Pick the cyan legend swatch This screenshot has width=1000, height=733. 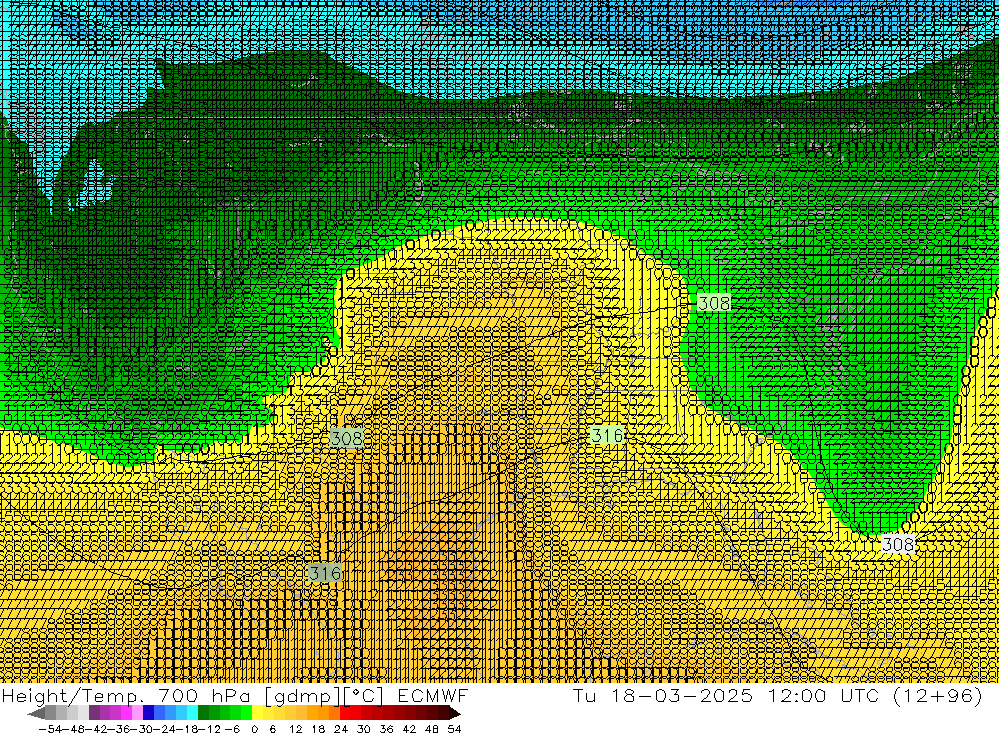click(193, 714)
